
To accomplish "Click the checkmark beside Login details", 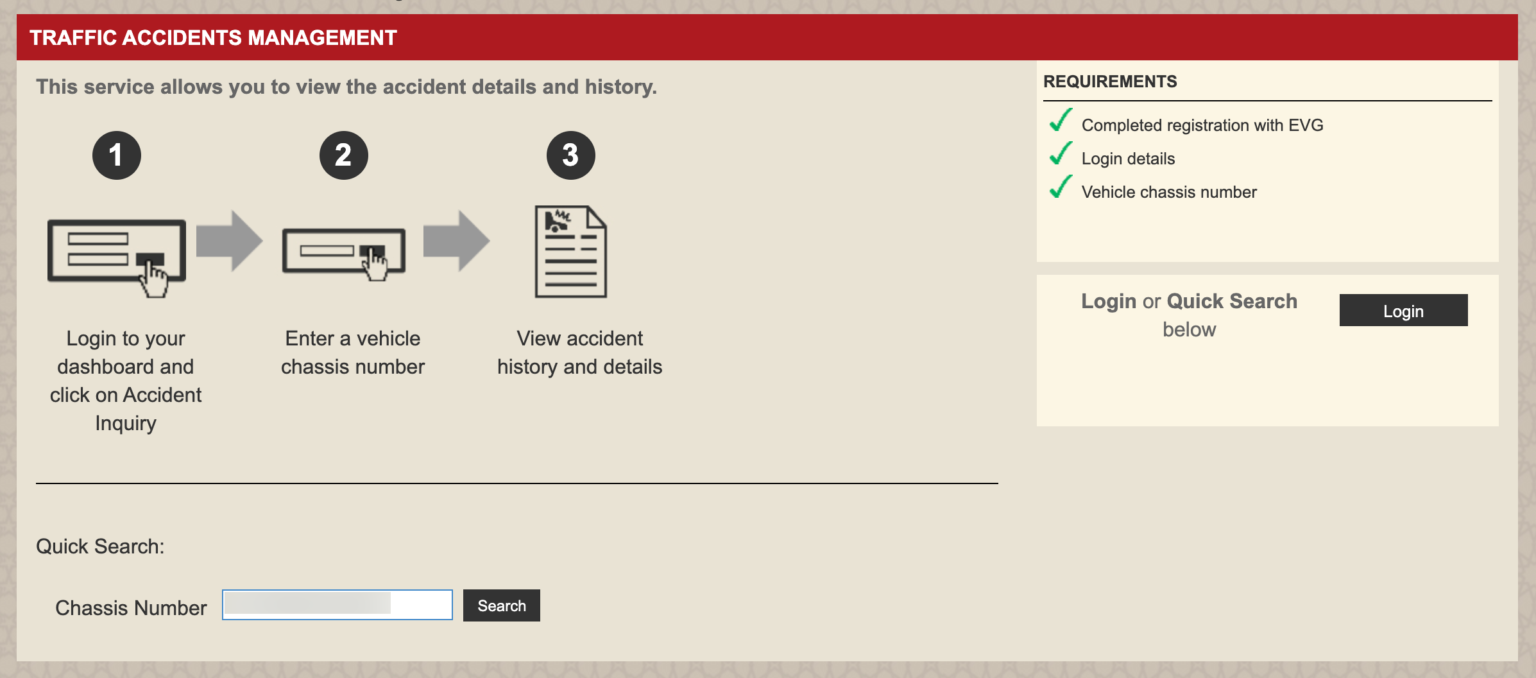I will pos(1060,154).
